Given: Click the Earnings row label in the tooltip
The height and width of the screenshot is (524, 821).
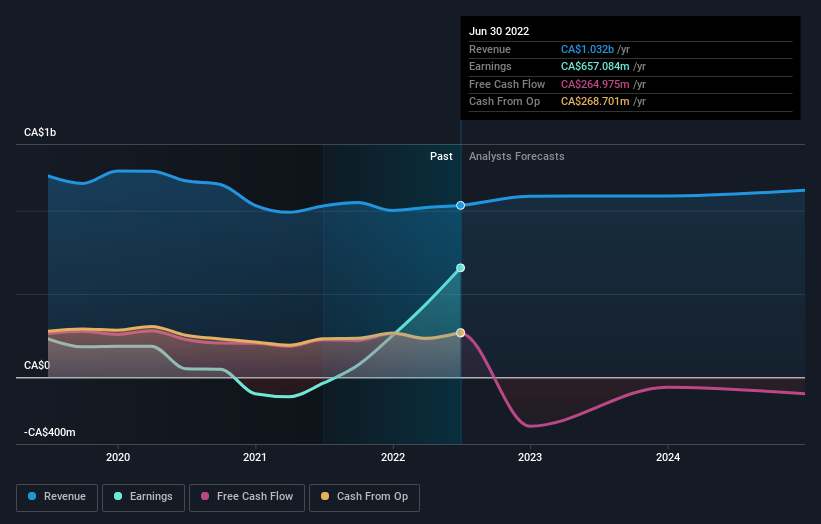Looking at the screenshot, I should (x=490, y=66).
